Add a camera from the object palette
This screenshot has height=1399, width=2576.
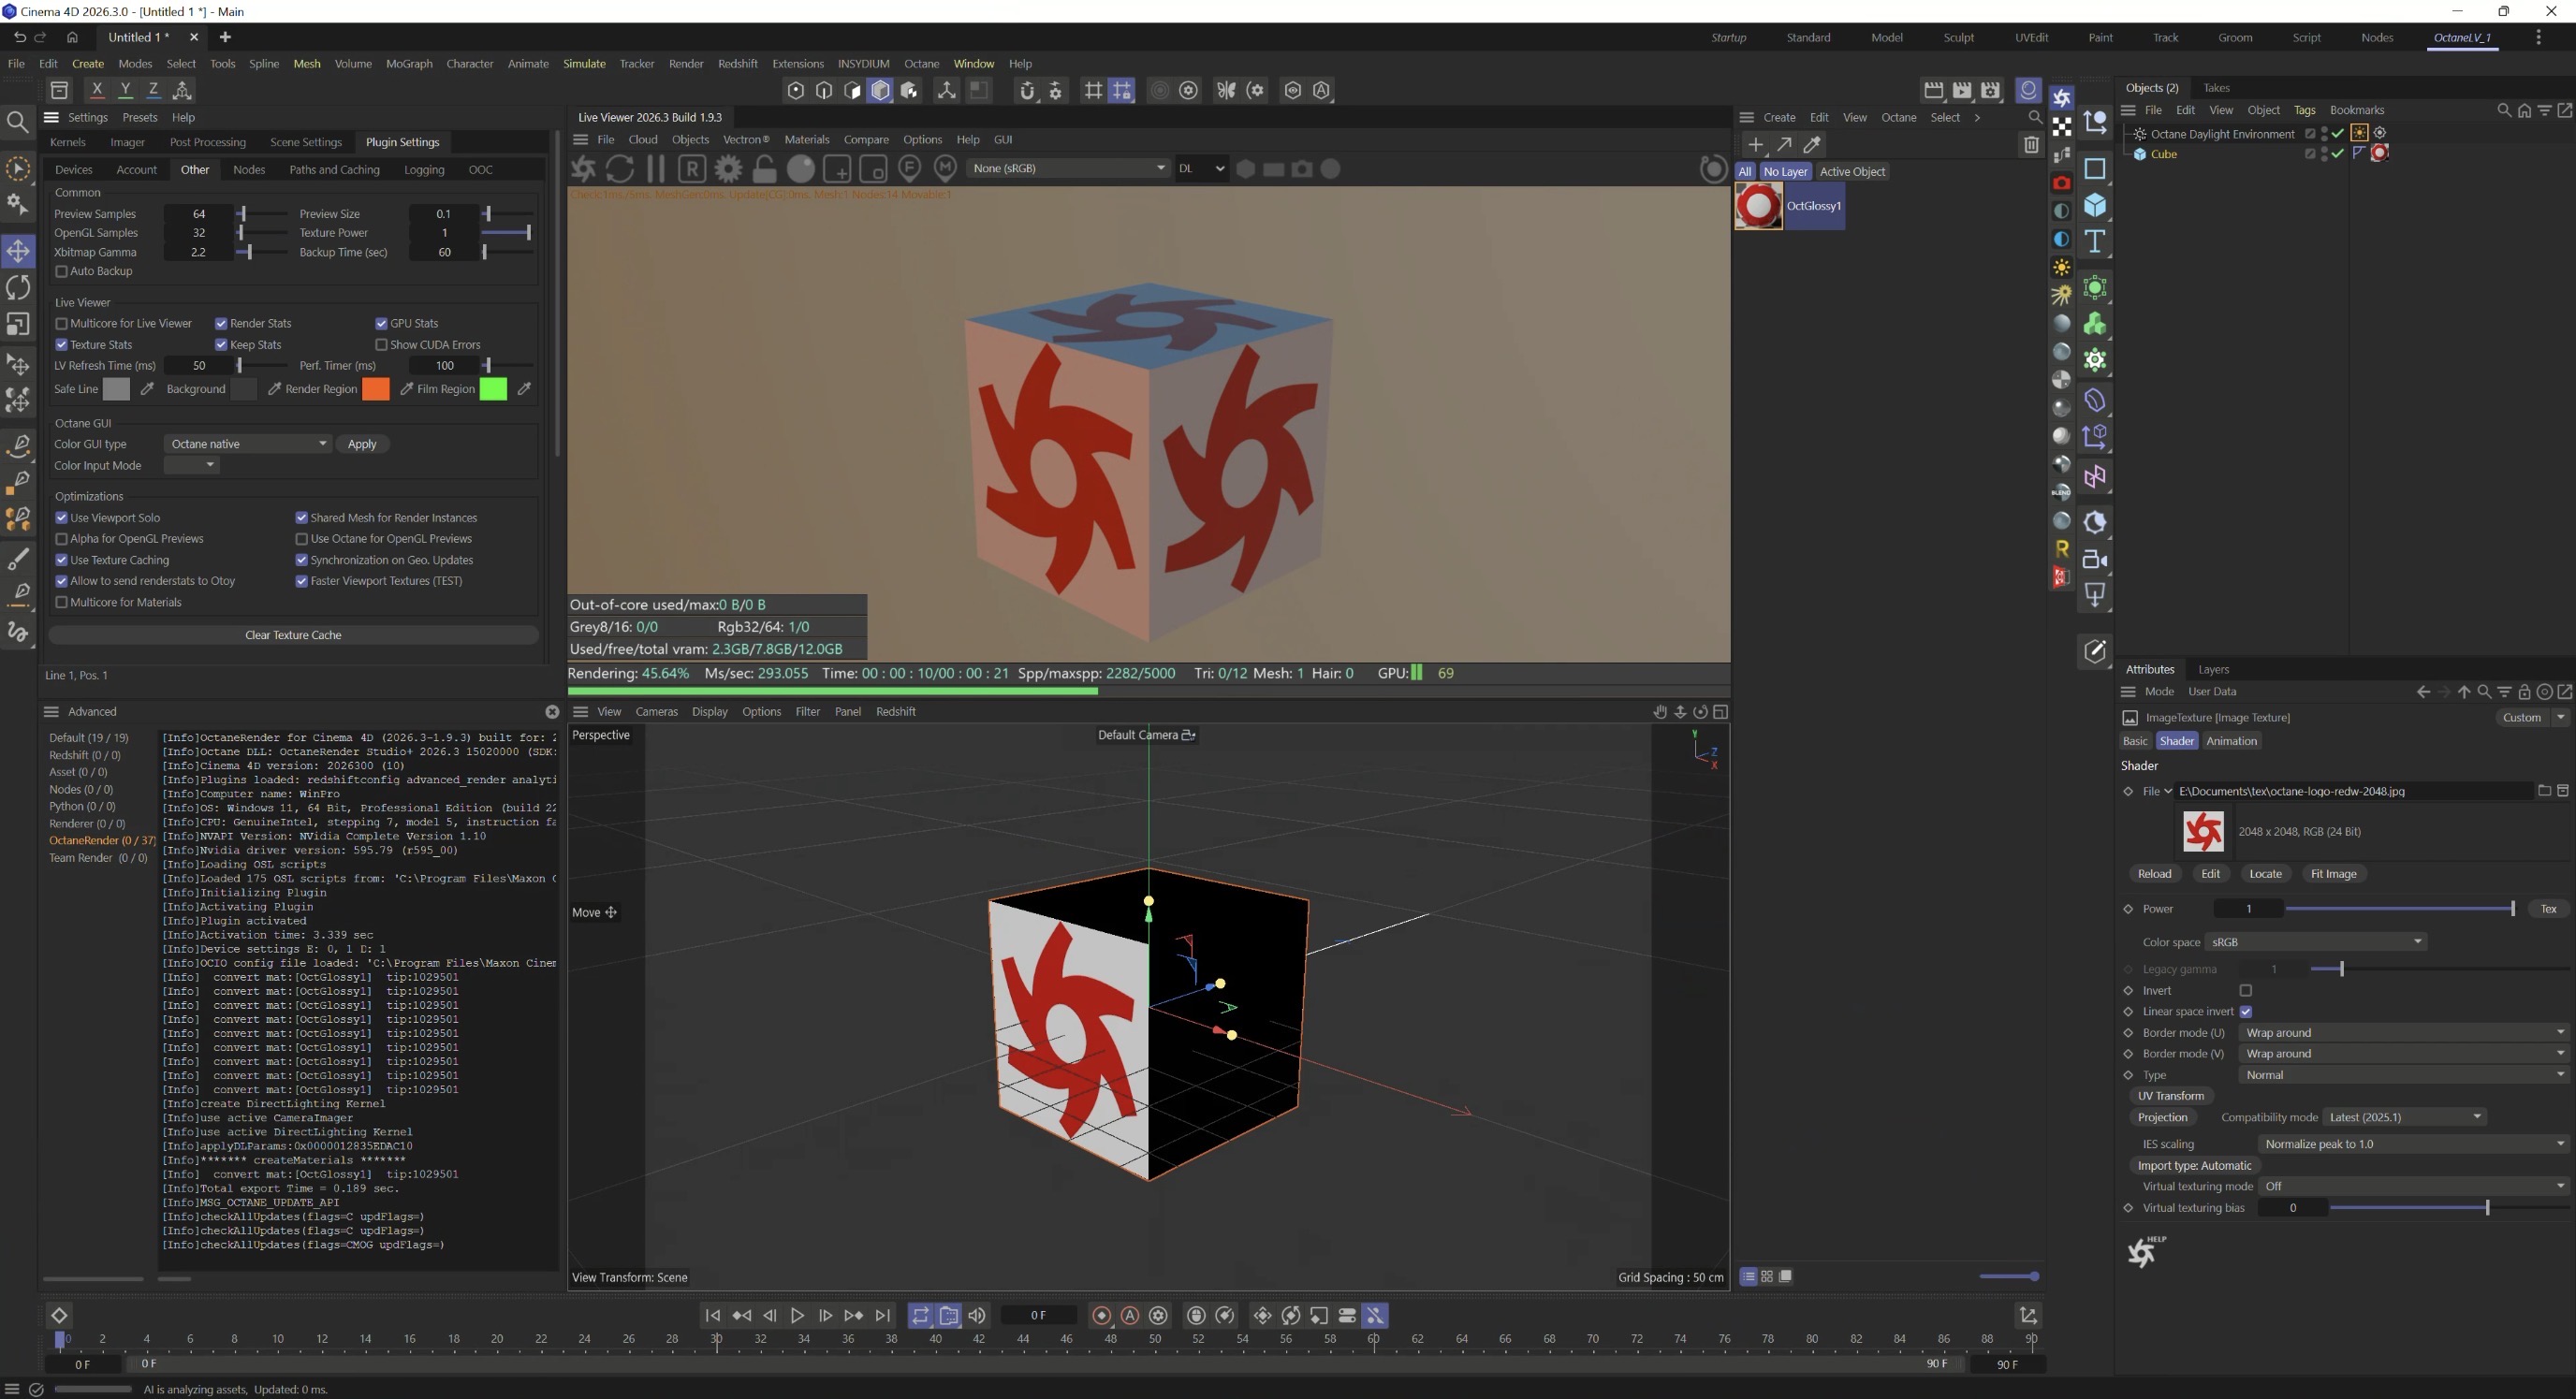2094,559
